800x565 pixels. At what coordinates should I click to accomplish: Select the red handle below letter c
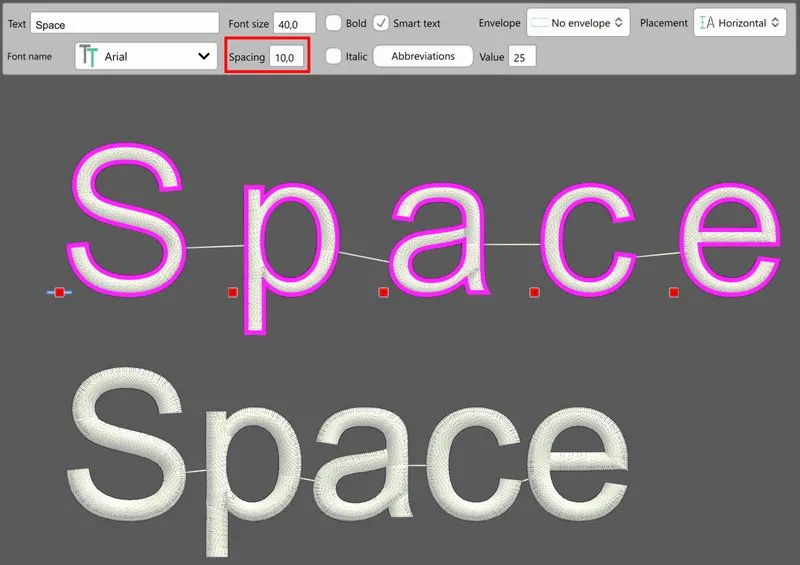coord(534,292)
